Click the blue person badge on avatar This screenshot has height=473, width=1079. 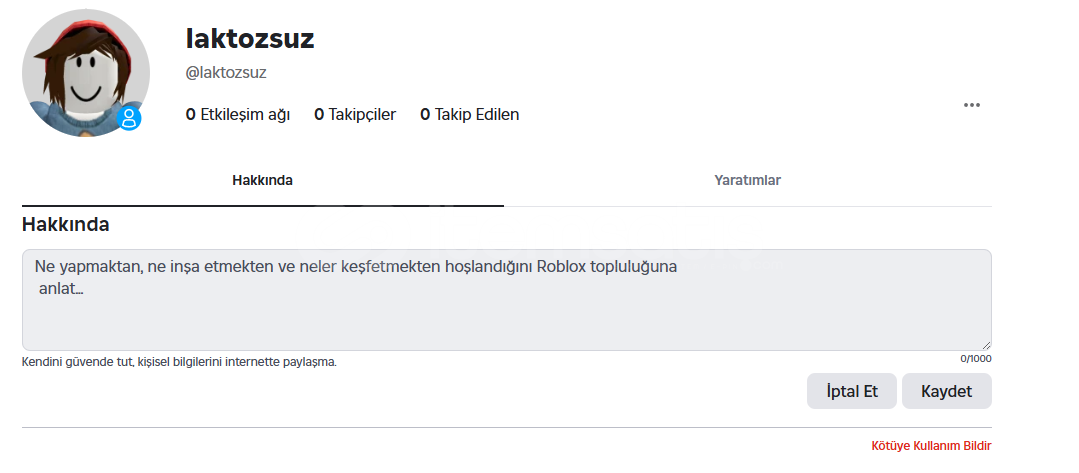(x=129, y=118)
